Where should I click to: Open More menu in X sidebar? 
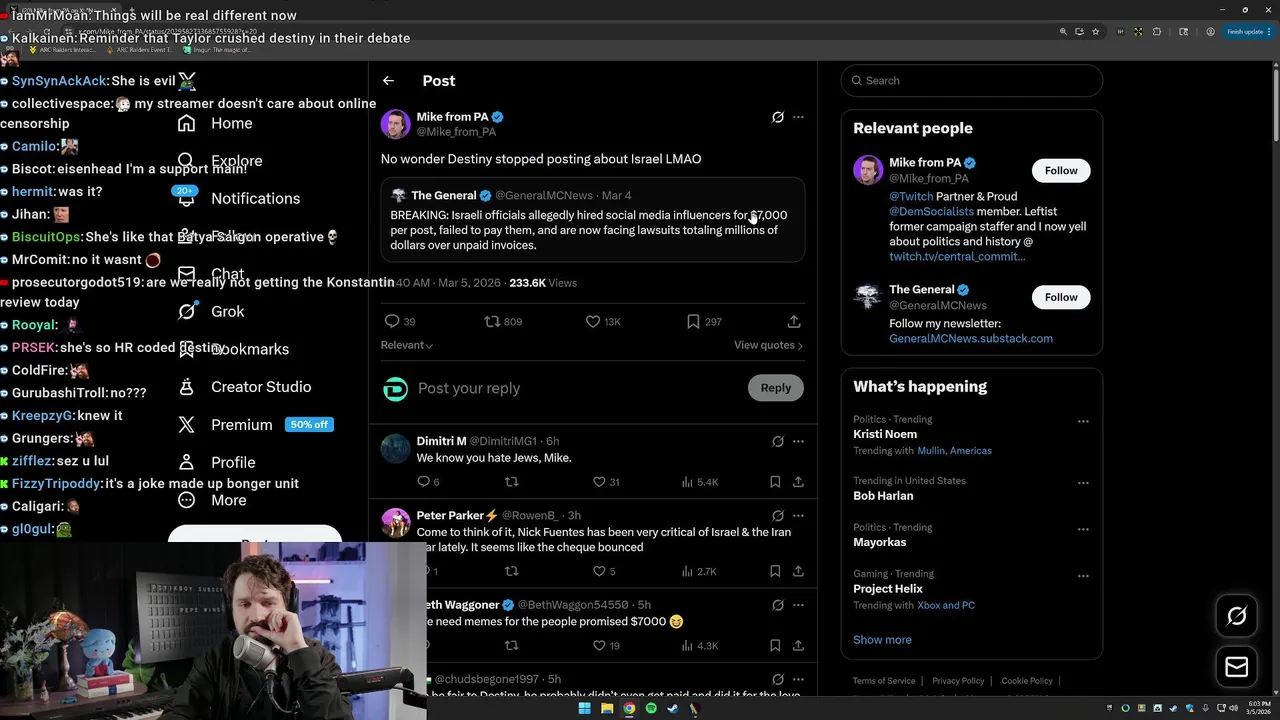point(212,500)
